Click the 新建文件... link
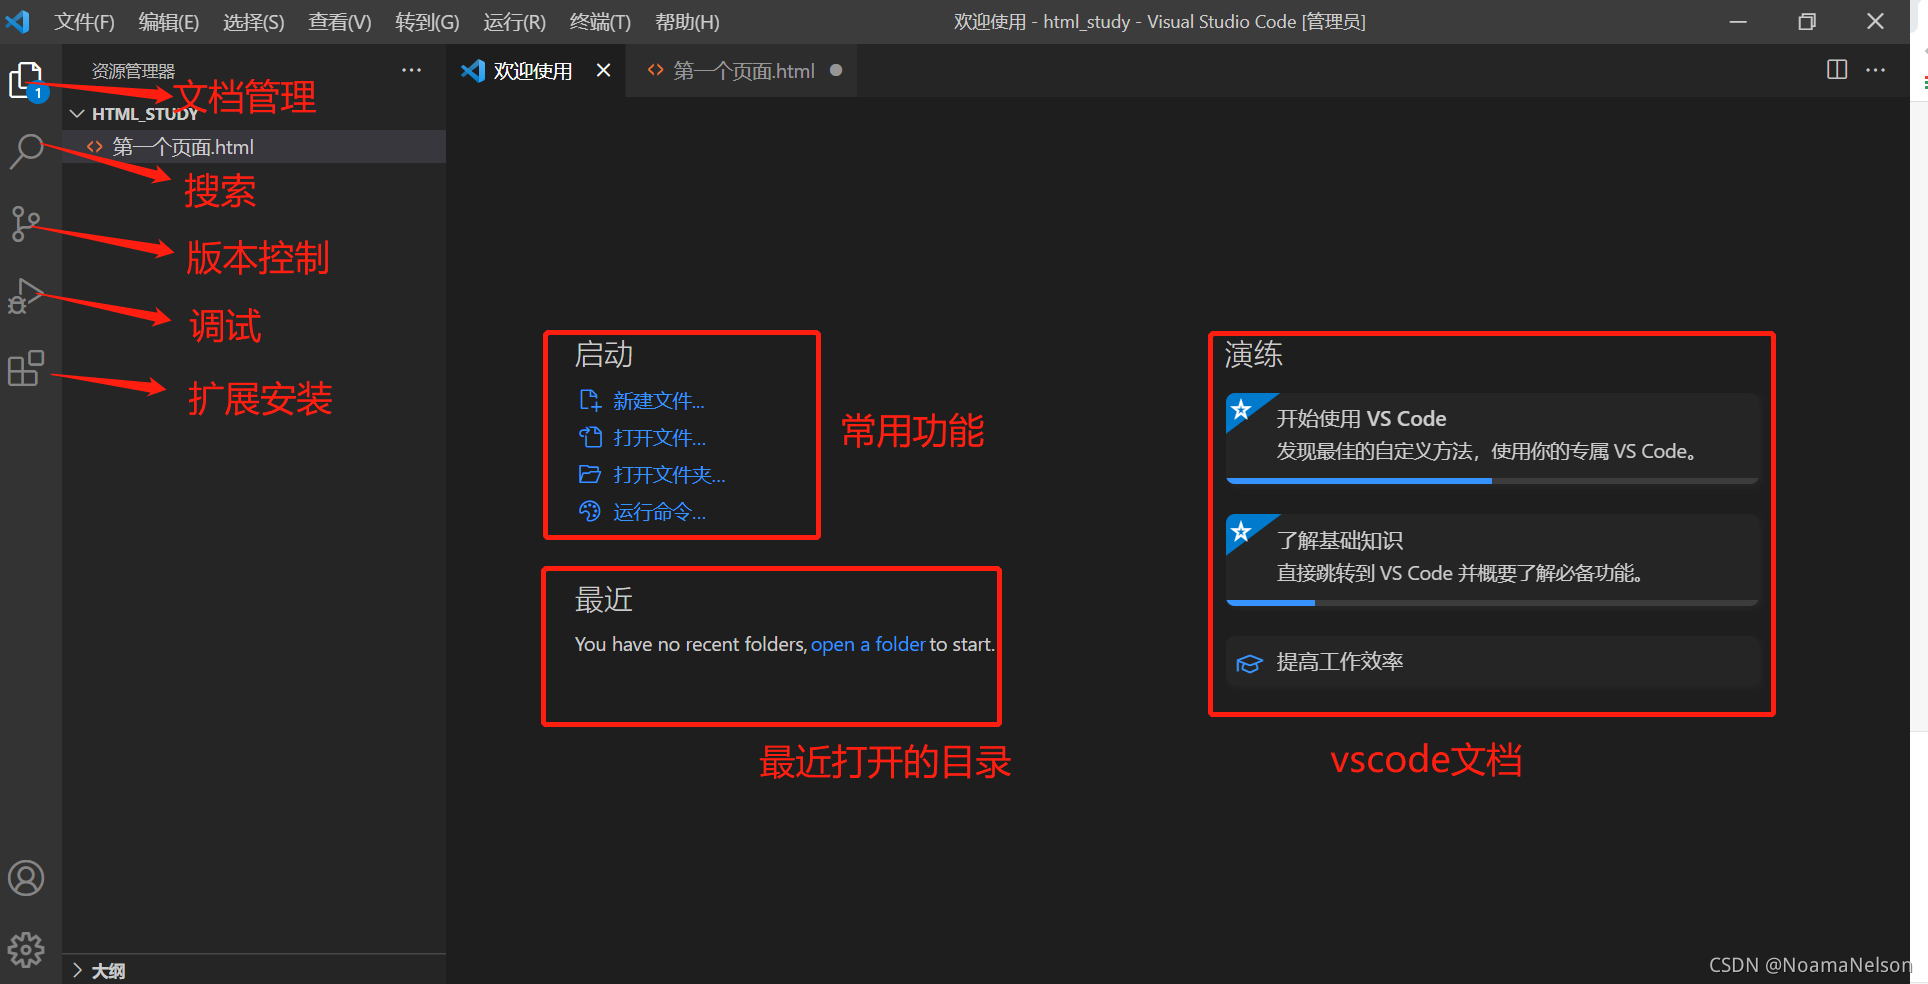1928x984 pixels. [658, 401]
